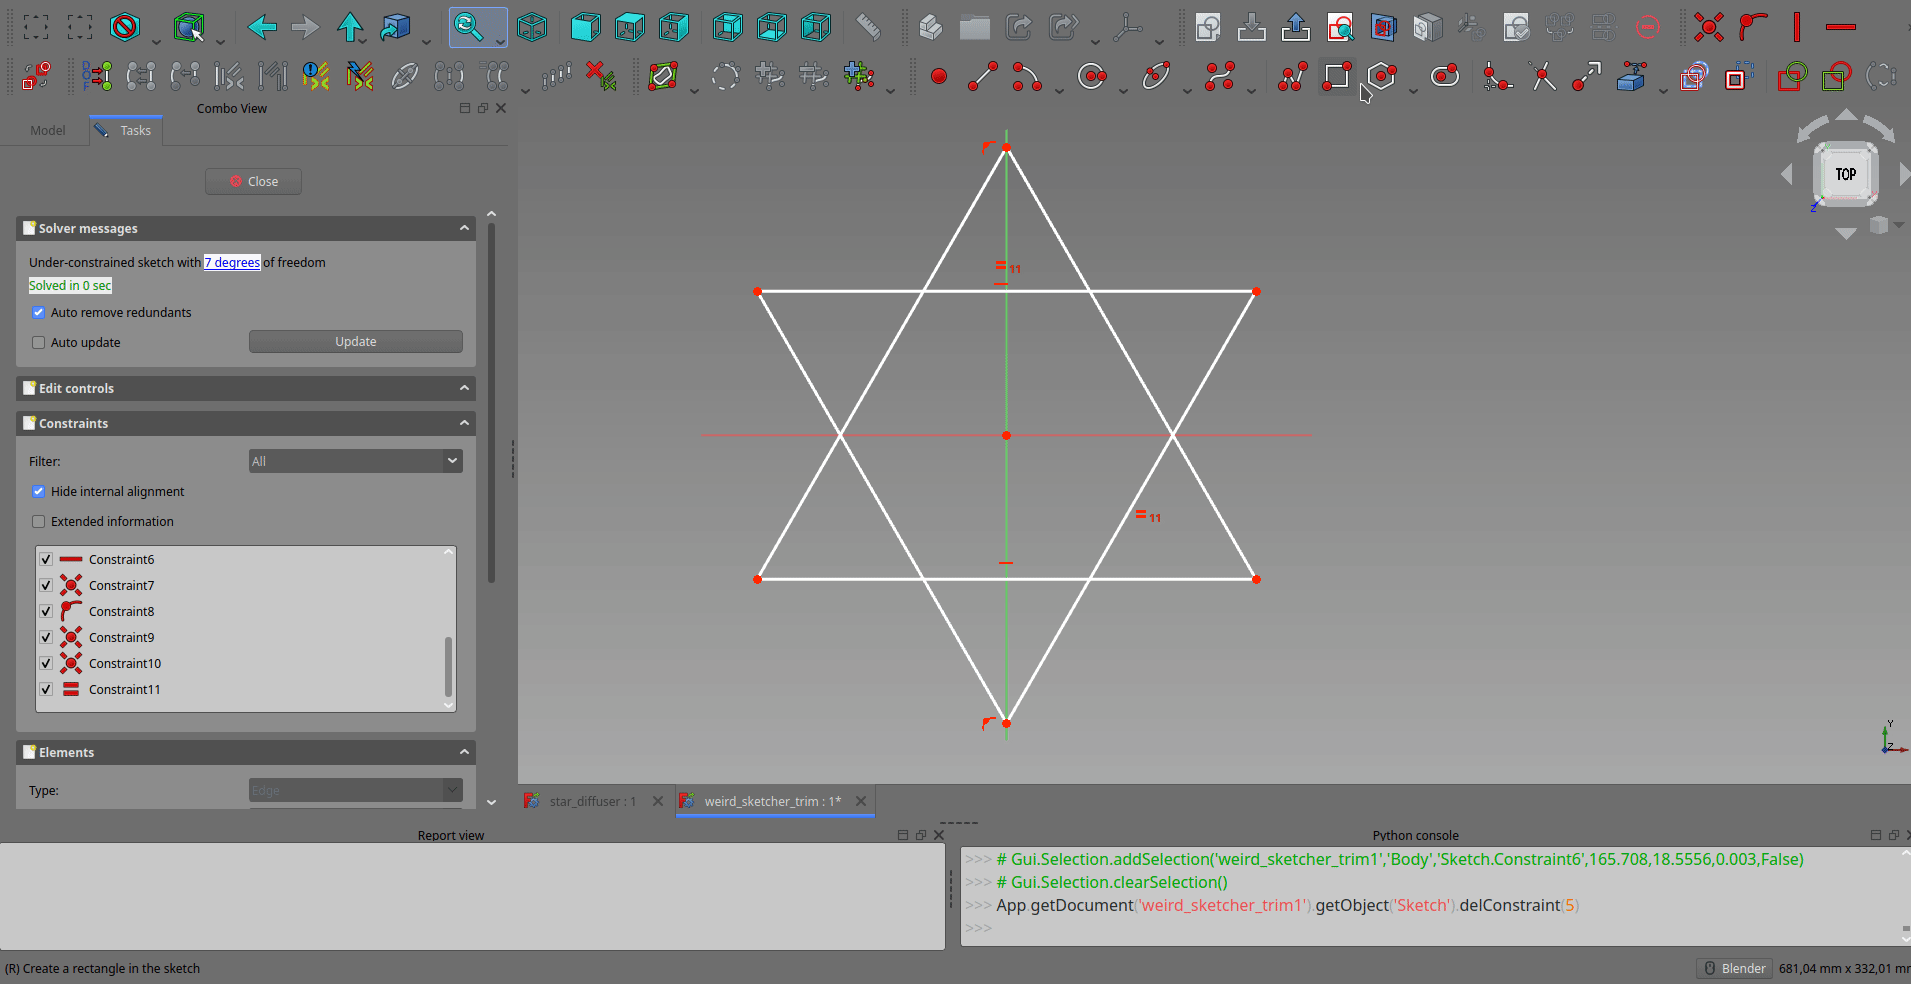
Task: Click the Create Slot tool
Action: coord(1444,76)
